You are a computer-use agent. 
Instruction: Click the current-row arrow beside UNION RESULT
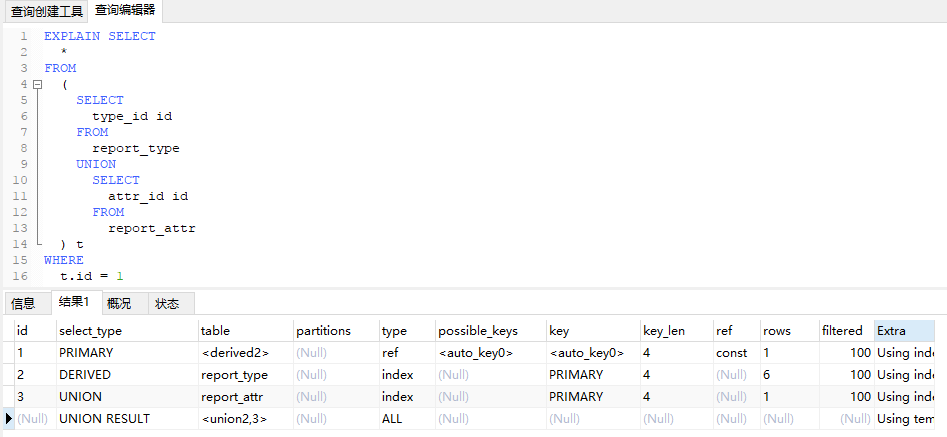(x=9, y=419)
